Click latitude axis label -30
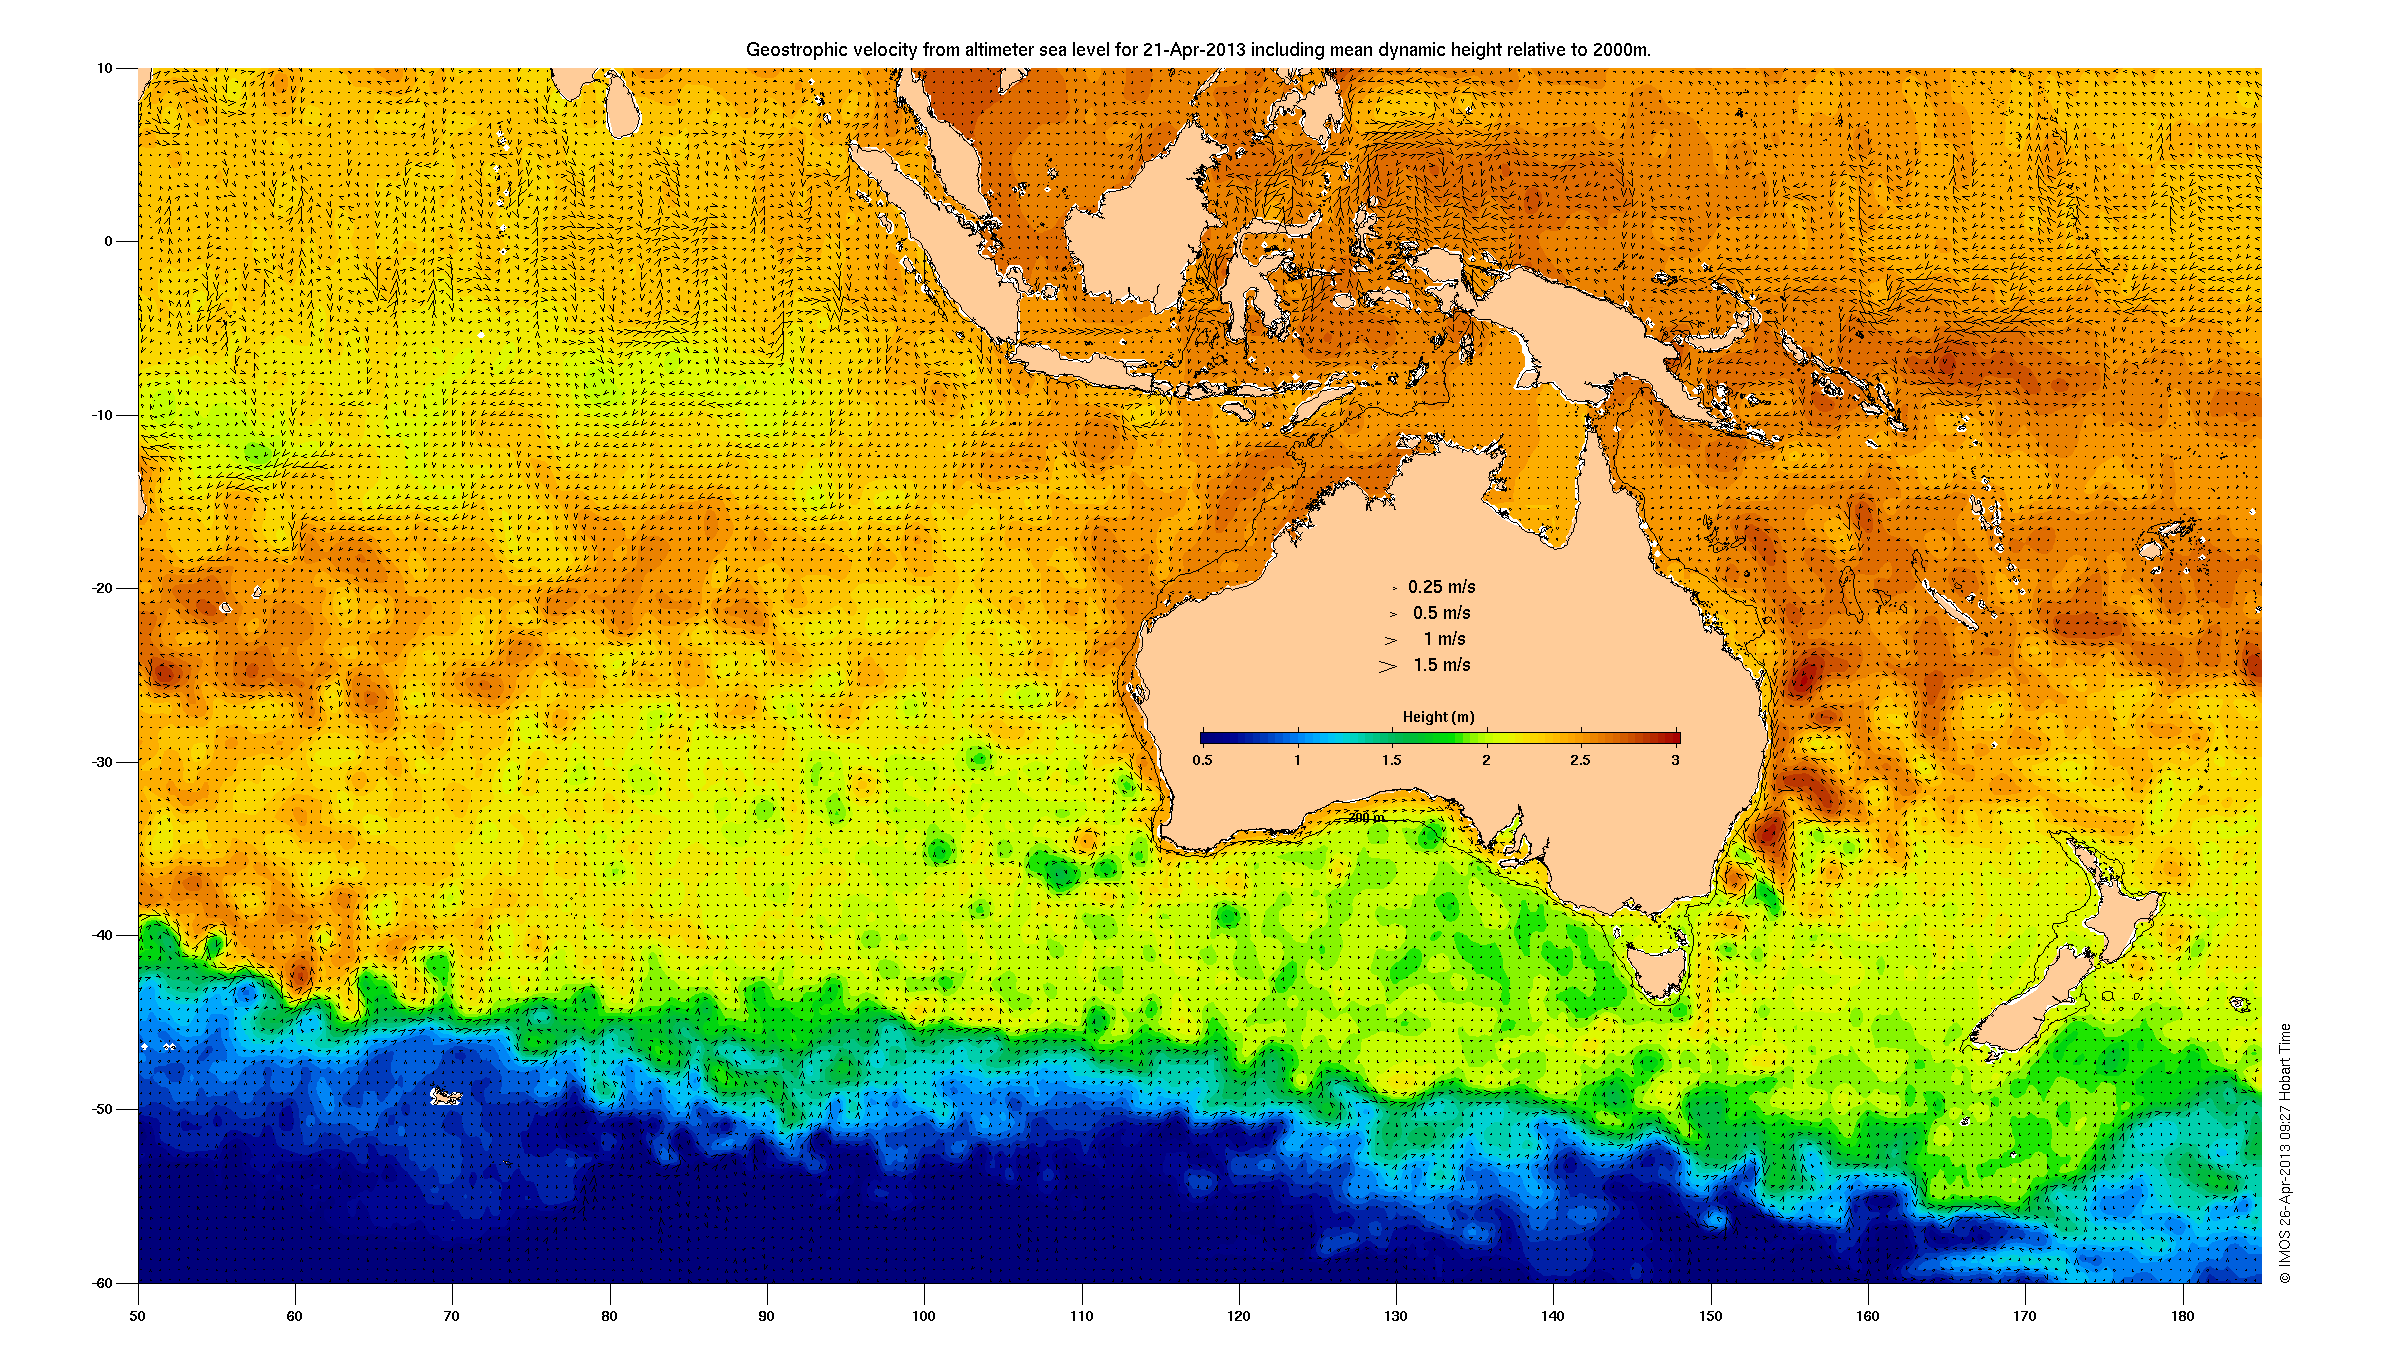This screenshot has width=2391, height=1351. click(x=103, y=762)
